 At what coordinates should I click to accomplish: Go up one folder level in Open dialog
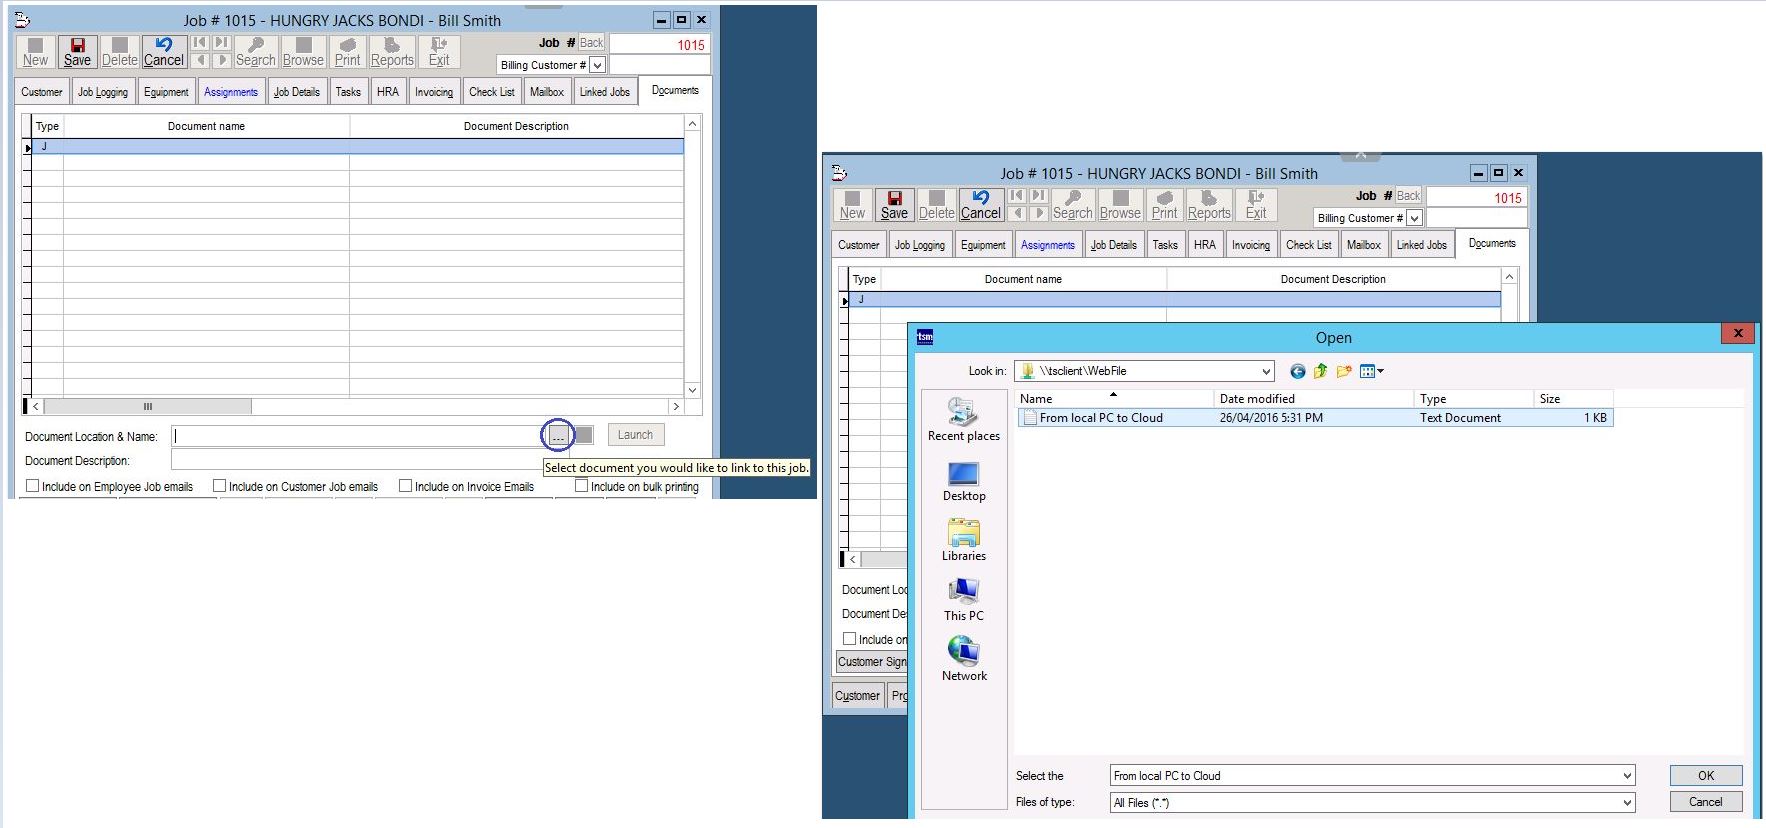tap(1320, 371)
